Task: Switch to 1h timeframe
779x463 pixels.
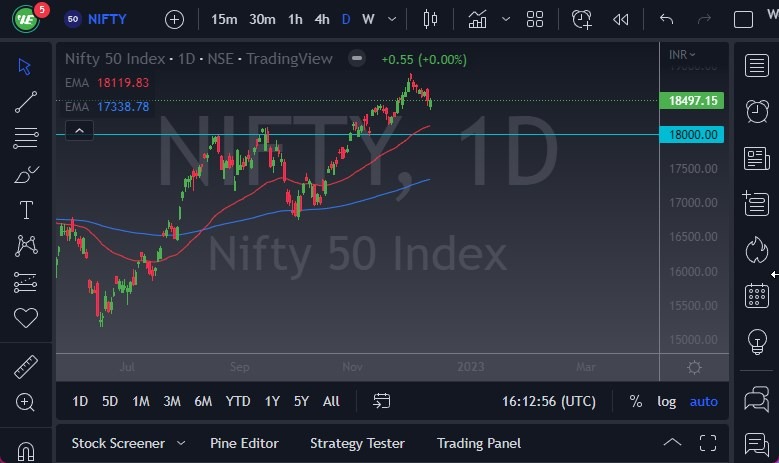Action: click(x=295, y=19)
